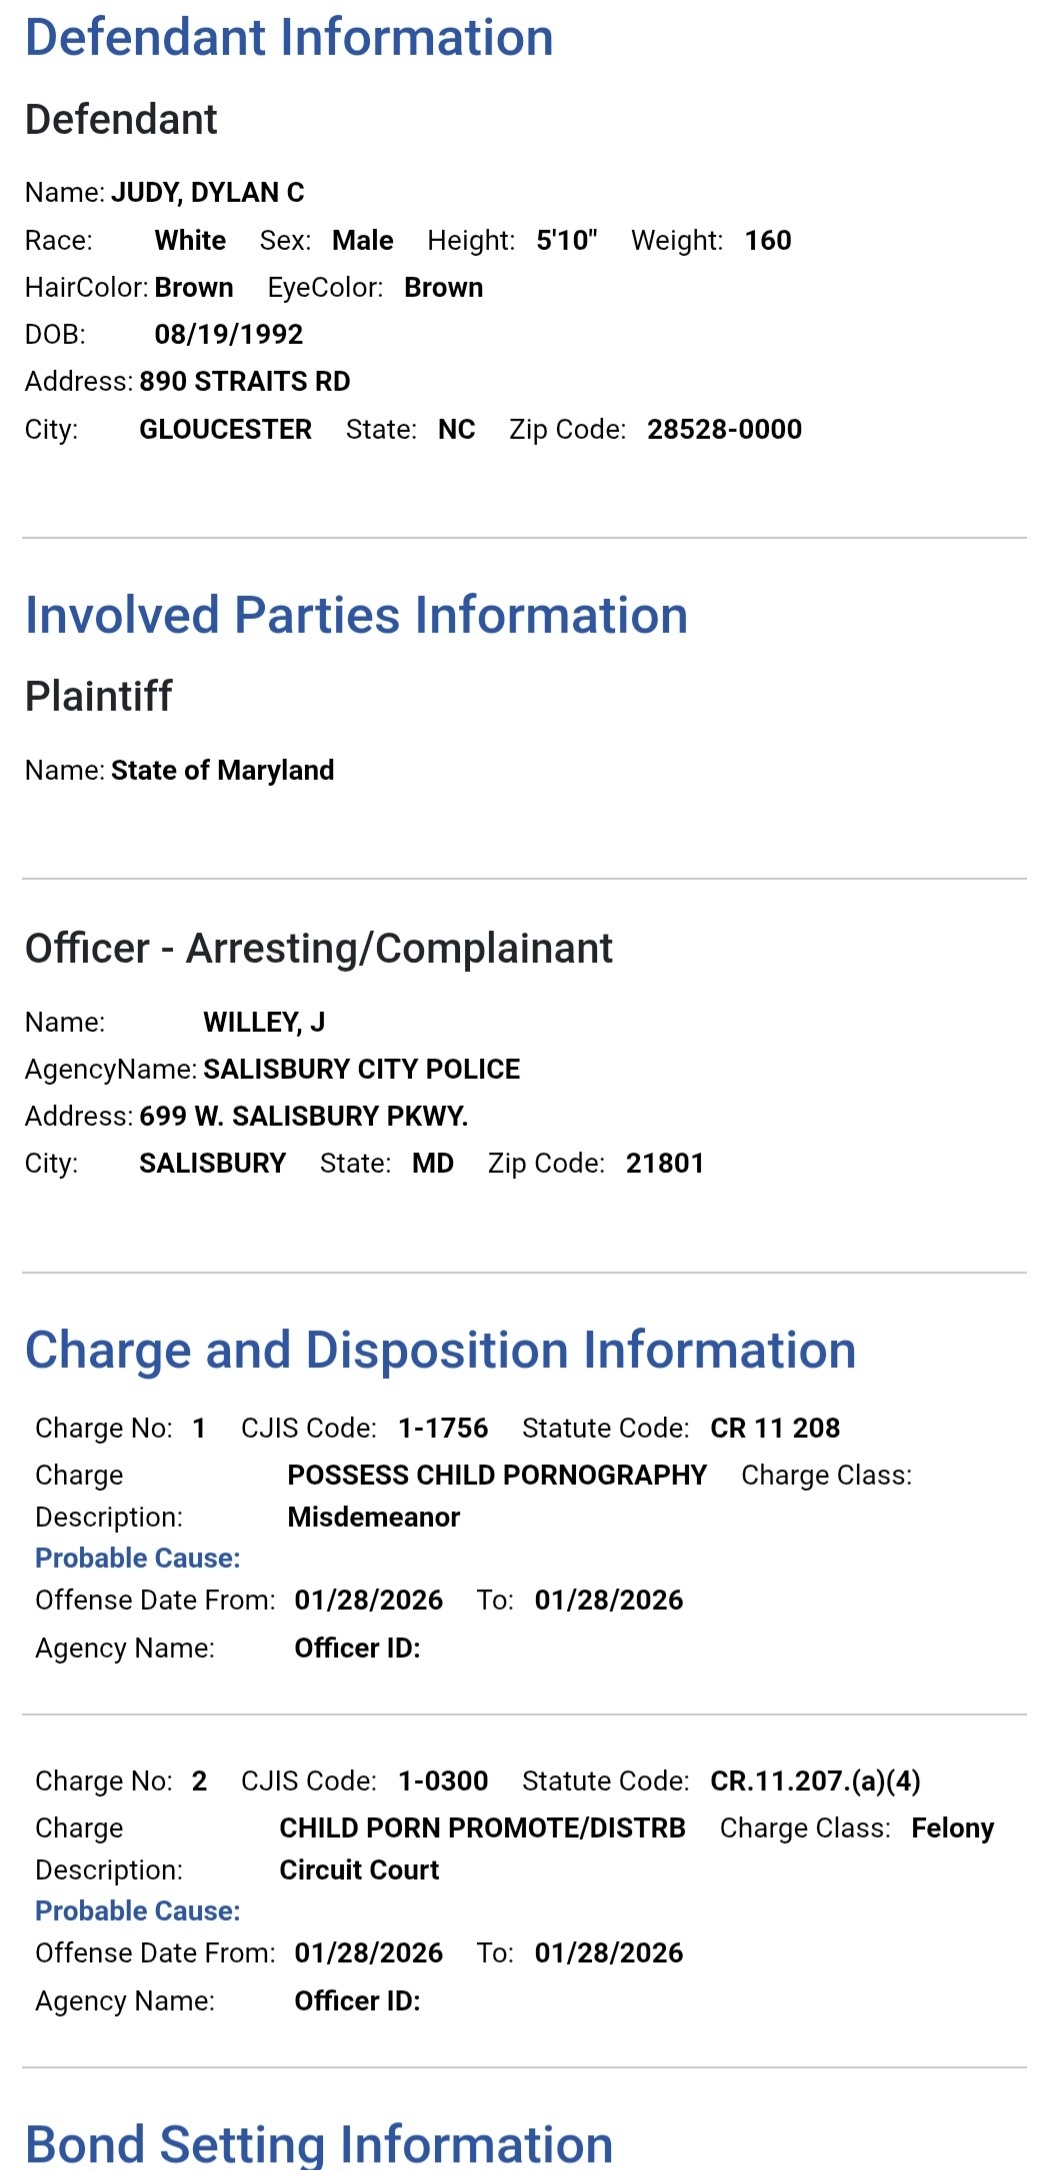Select the Plaintiff subheading
The width and height of the screenshot is (1046, 2170).
(x=99, y=696)
